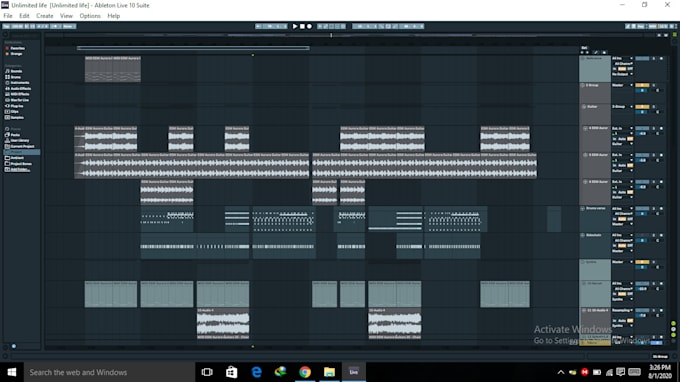Open 2-Group output dropdown on Guitar track

[x=622, y=107]
